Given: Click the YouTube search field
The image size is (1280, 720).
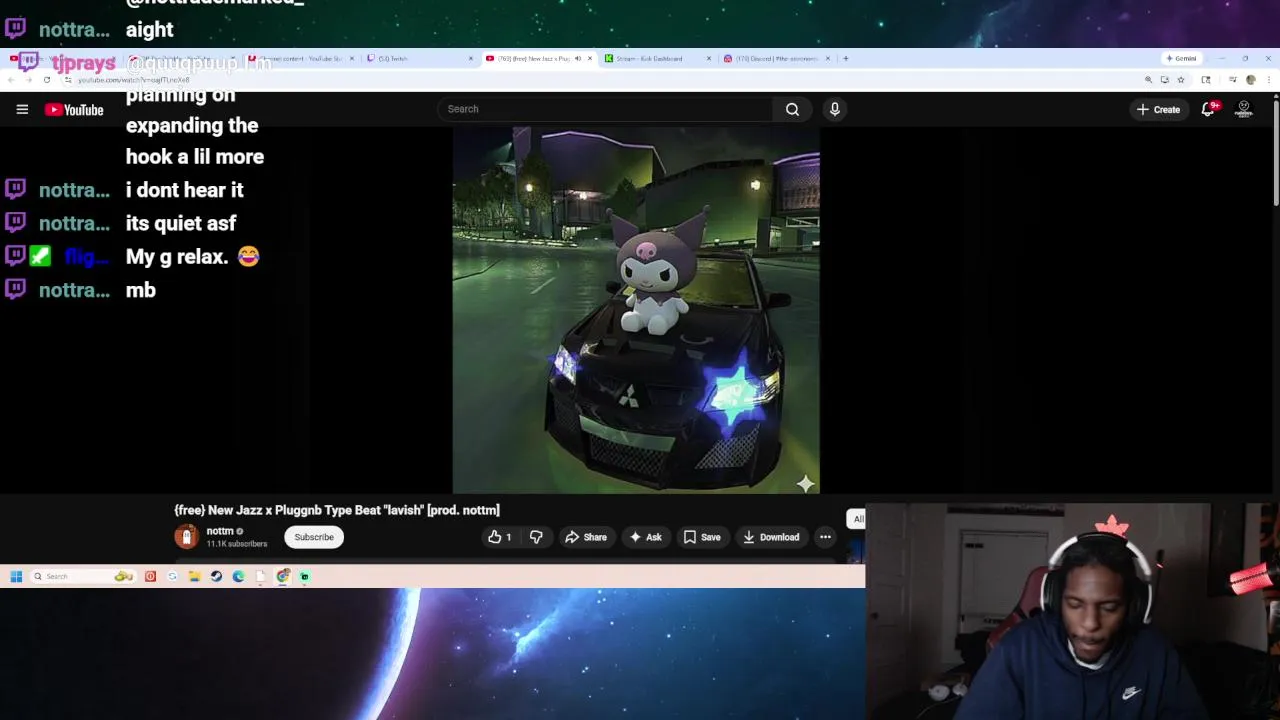Looking at the screenshot, I should coord(604,109).
